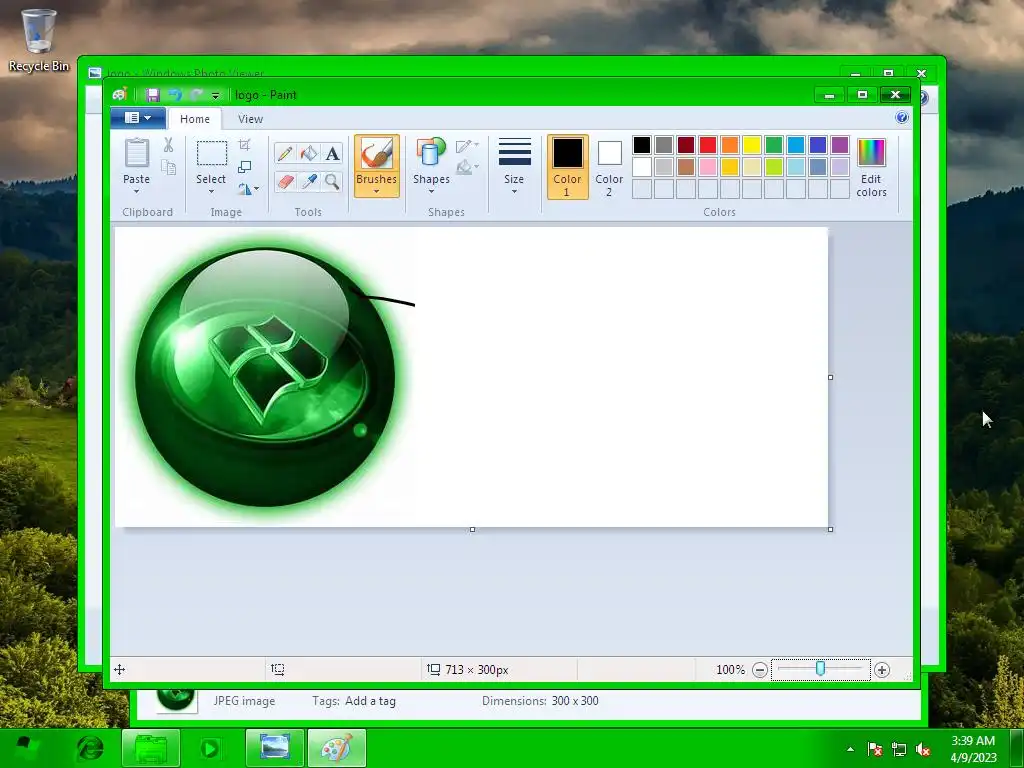Click the rectangular Select icon

point(212,153)
